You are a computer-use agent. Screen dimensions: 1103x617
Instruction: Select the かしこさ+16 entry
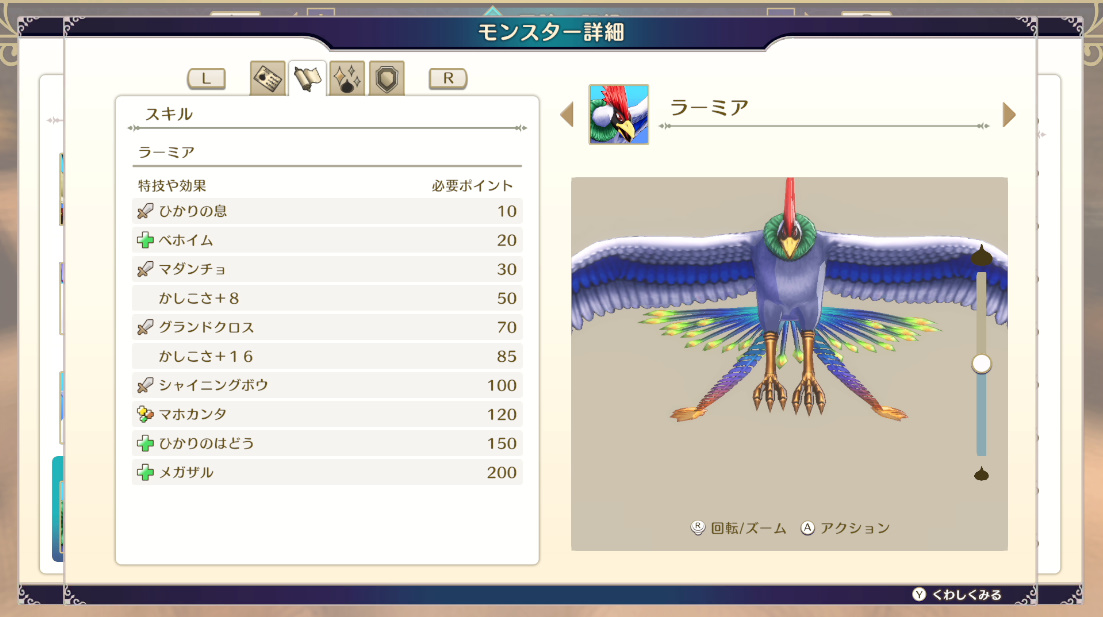(205, 356)
